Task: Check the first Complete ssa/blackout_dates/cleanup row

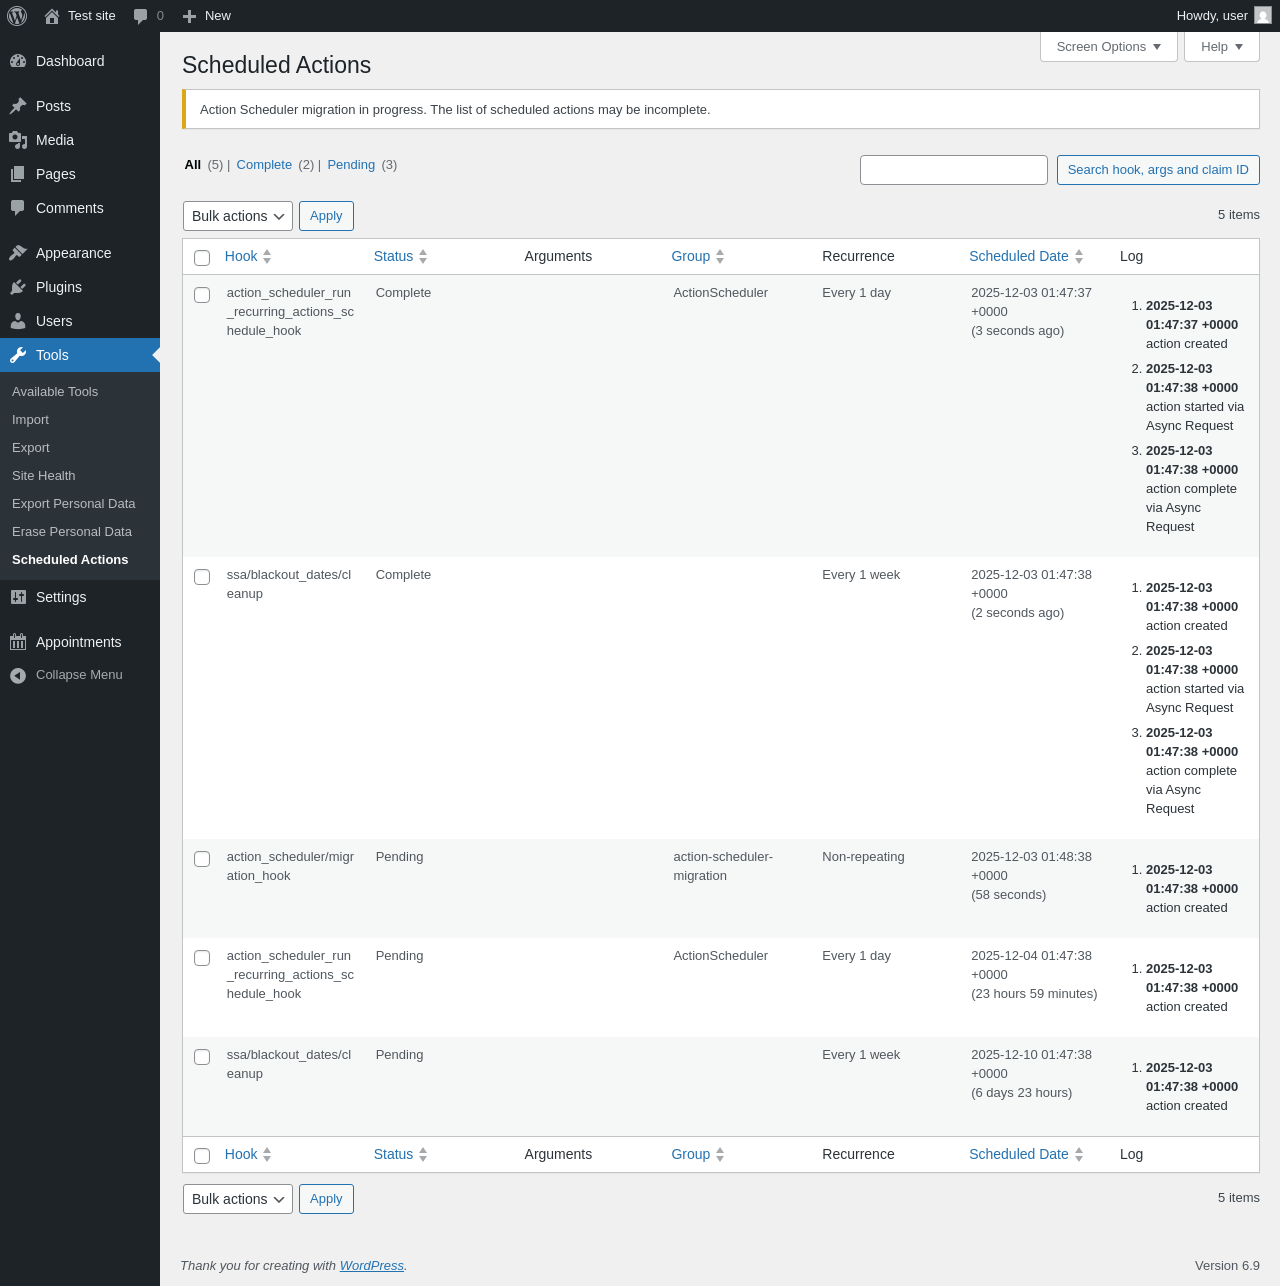Action: [x=202, y=577]
